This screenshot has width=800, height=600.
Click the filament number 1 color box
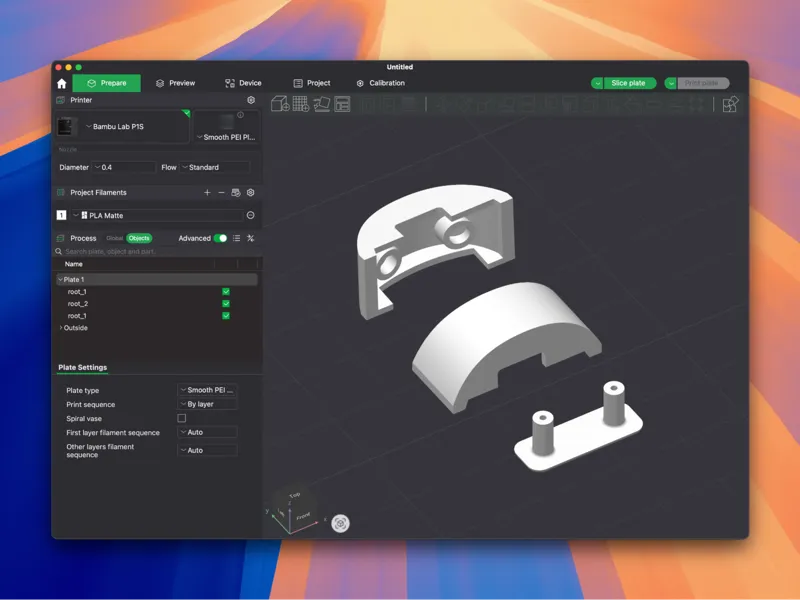tap(61, 215)
